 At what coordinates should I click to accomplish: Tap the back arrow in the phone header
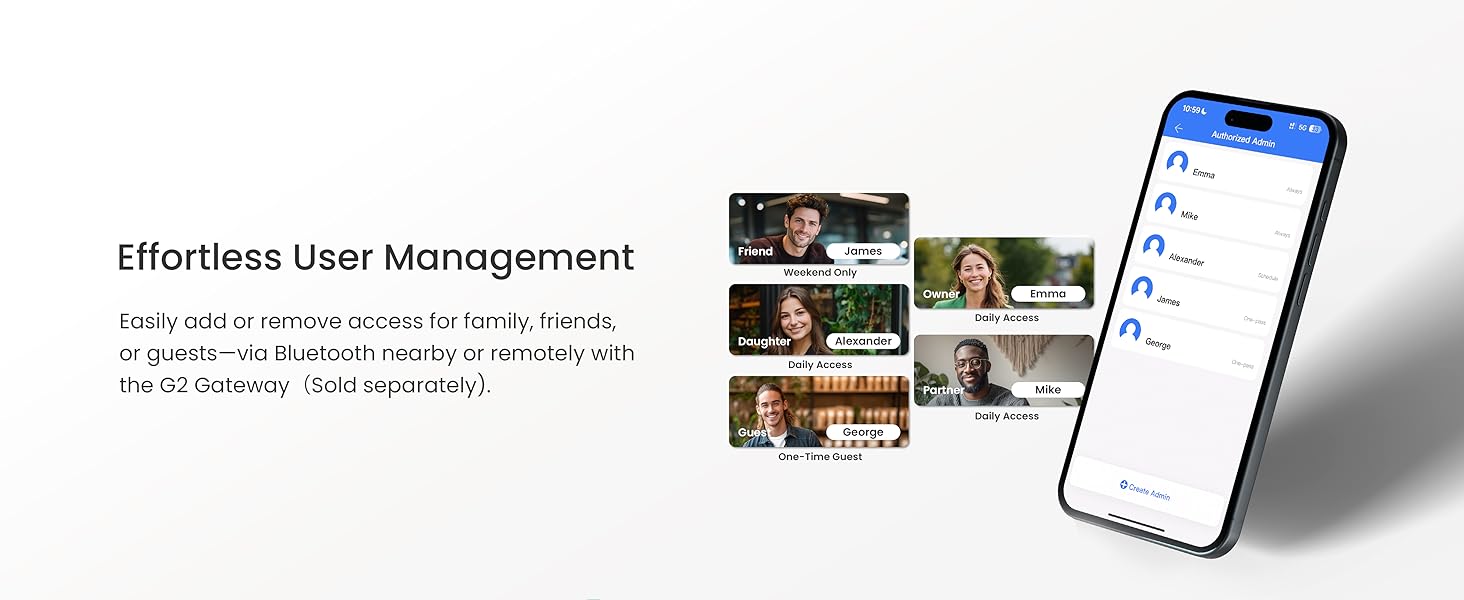point(1179,128)
